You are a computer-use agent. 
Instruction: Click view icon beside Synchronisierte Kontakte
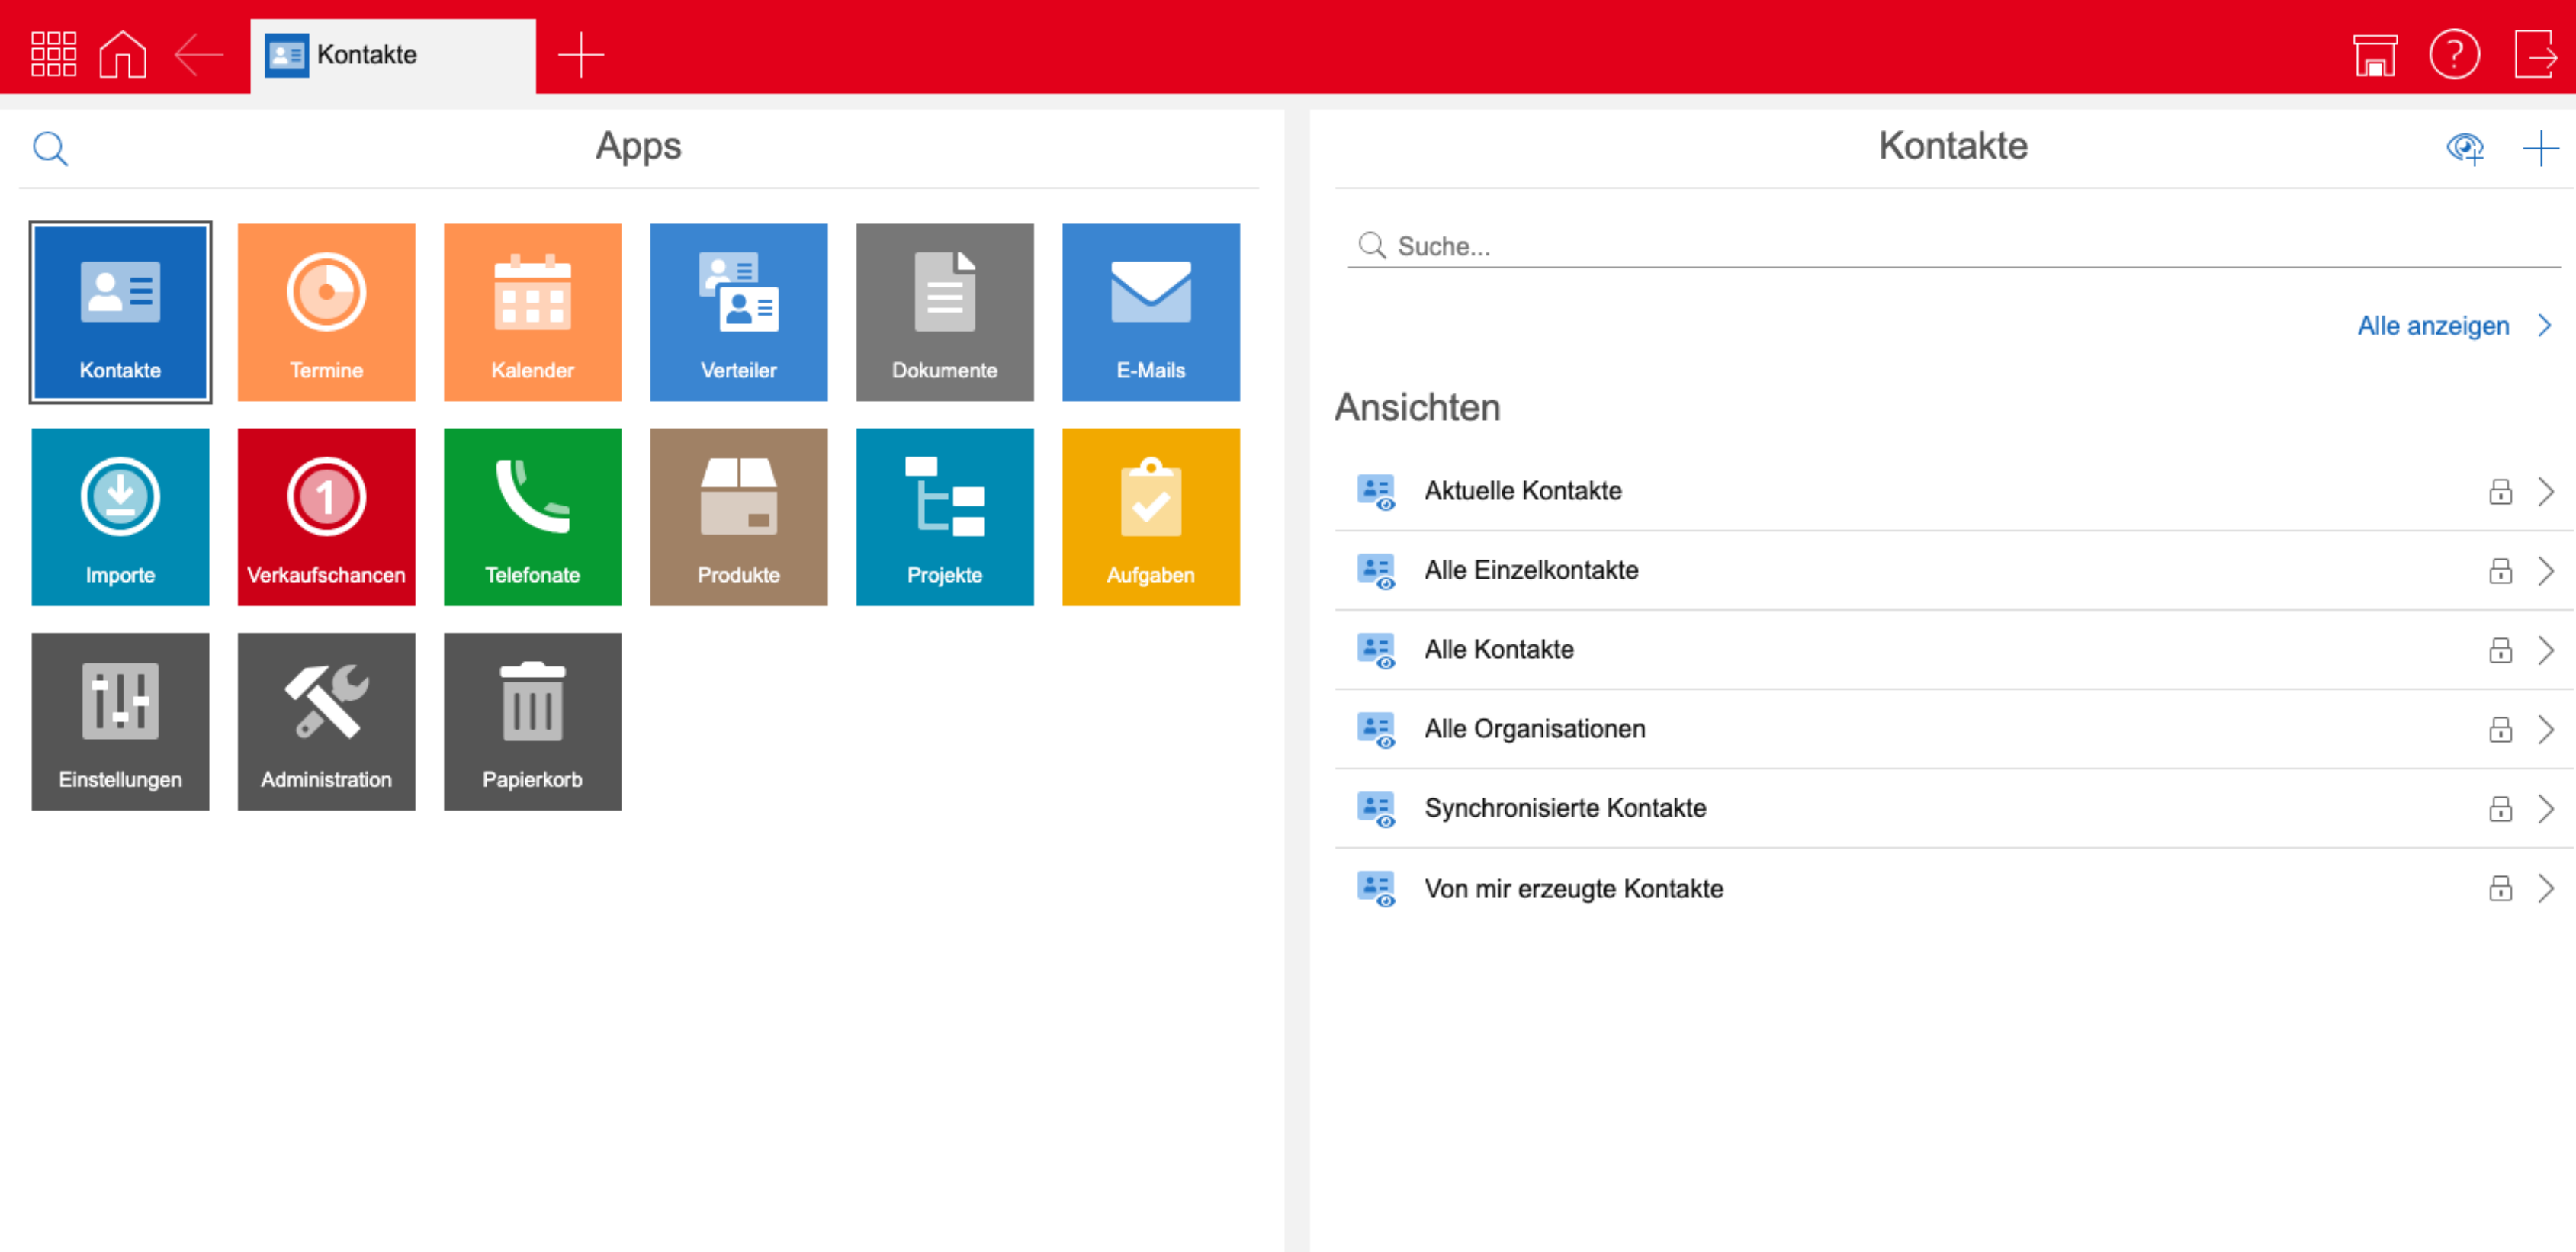[1376, 809]
